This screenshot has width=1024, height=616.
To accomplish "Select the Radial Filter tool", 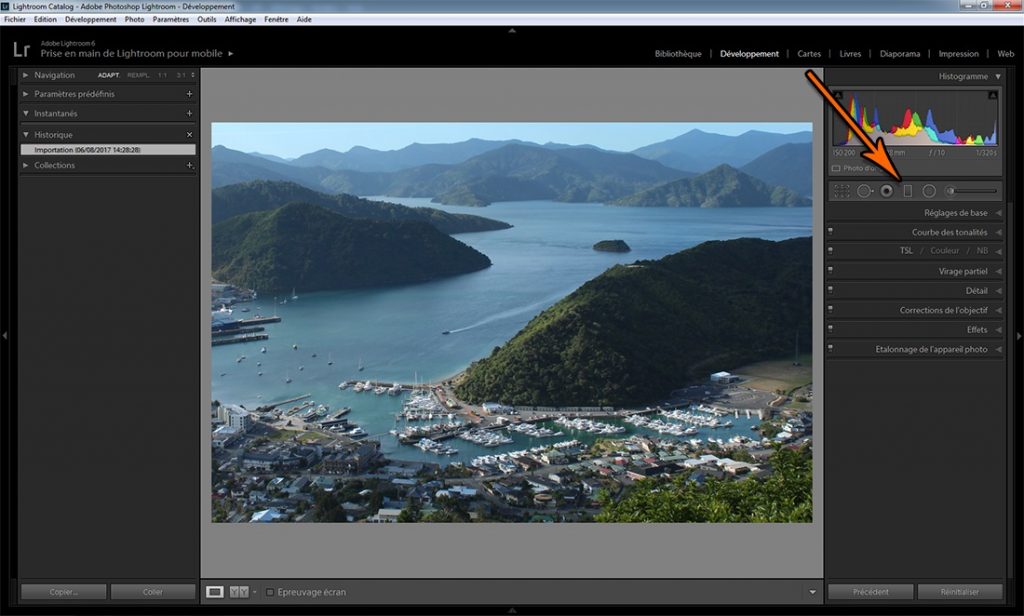I will click(x=929, y=191).
